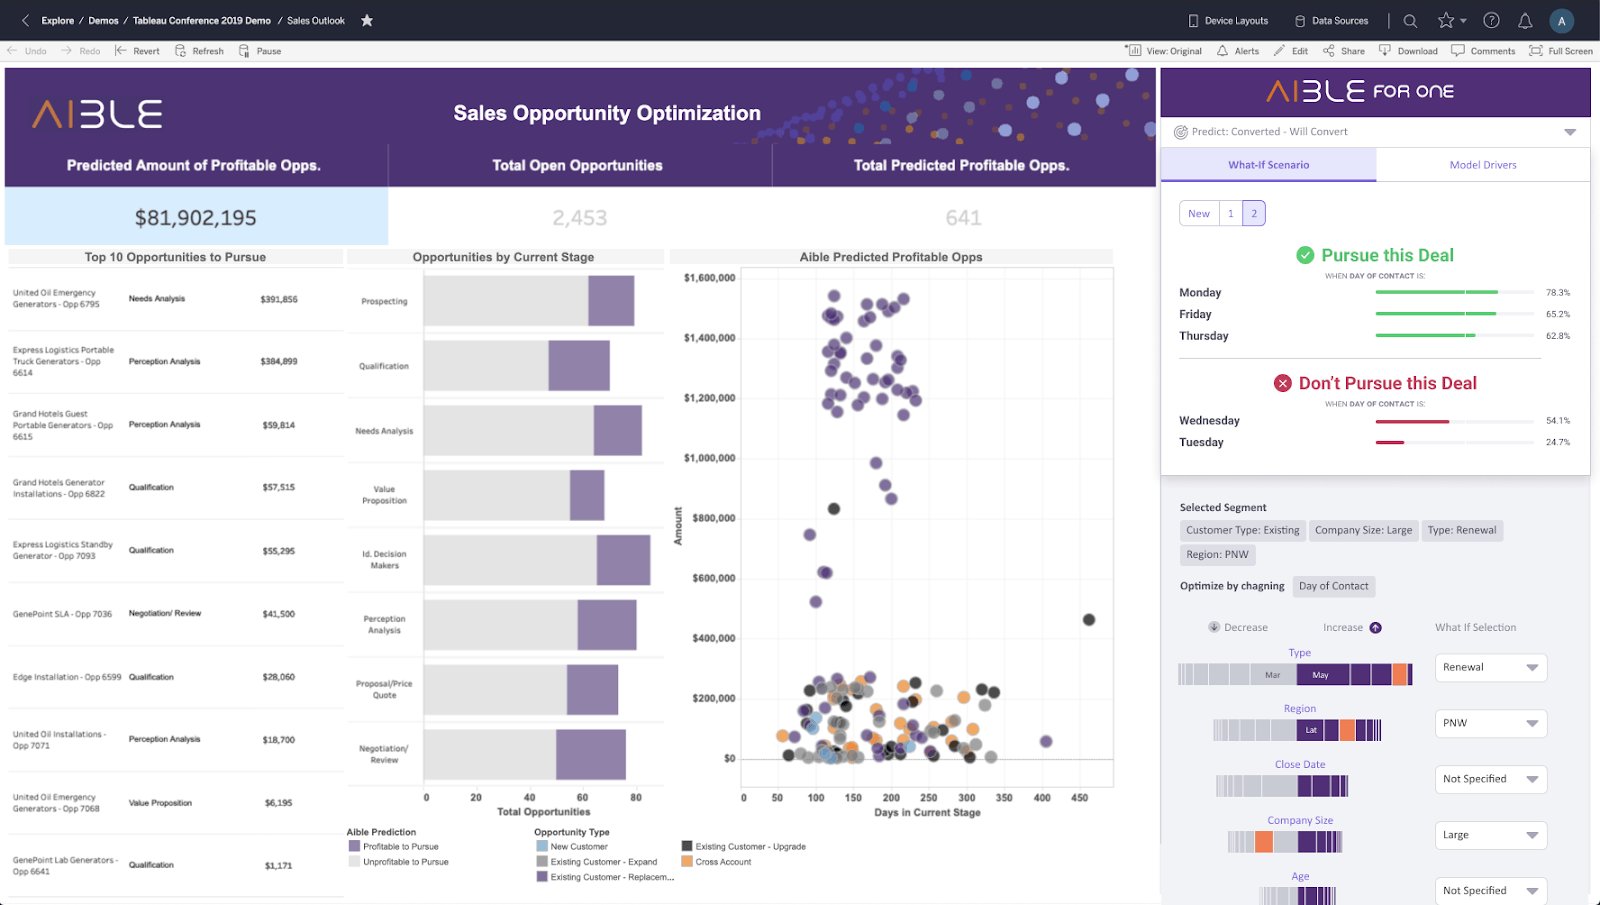Click the New scenario button
The width and height of the screenshot is (1600, 905).
1199,213
